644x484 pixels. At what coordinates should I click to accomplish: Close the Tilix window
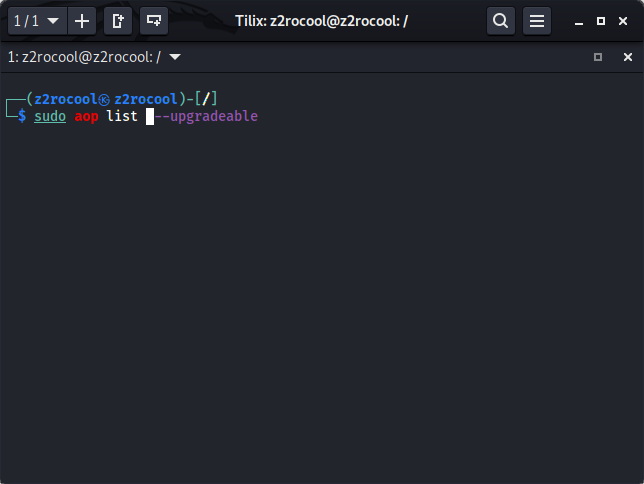click(x=623, y=21)
